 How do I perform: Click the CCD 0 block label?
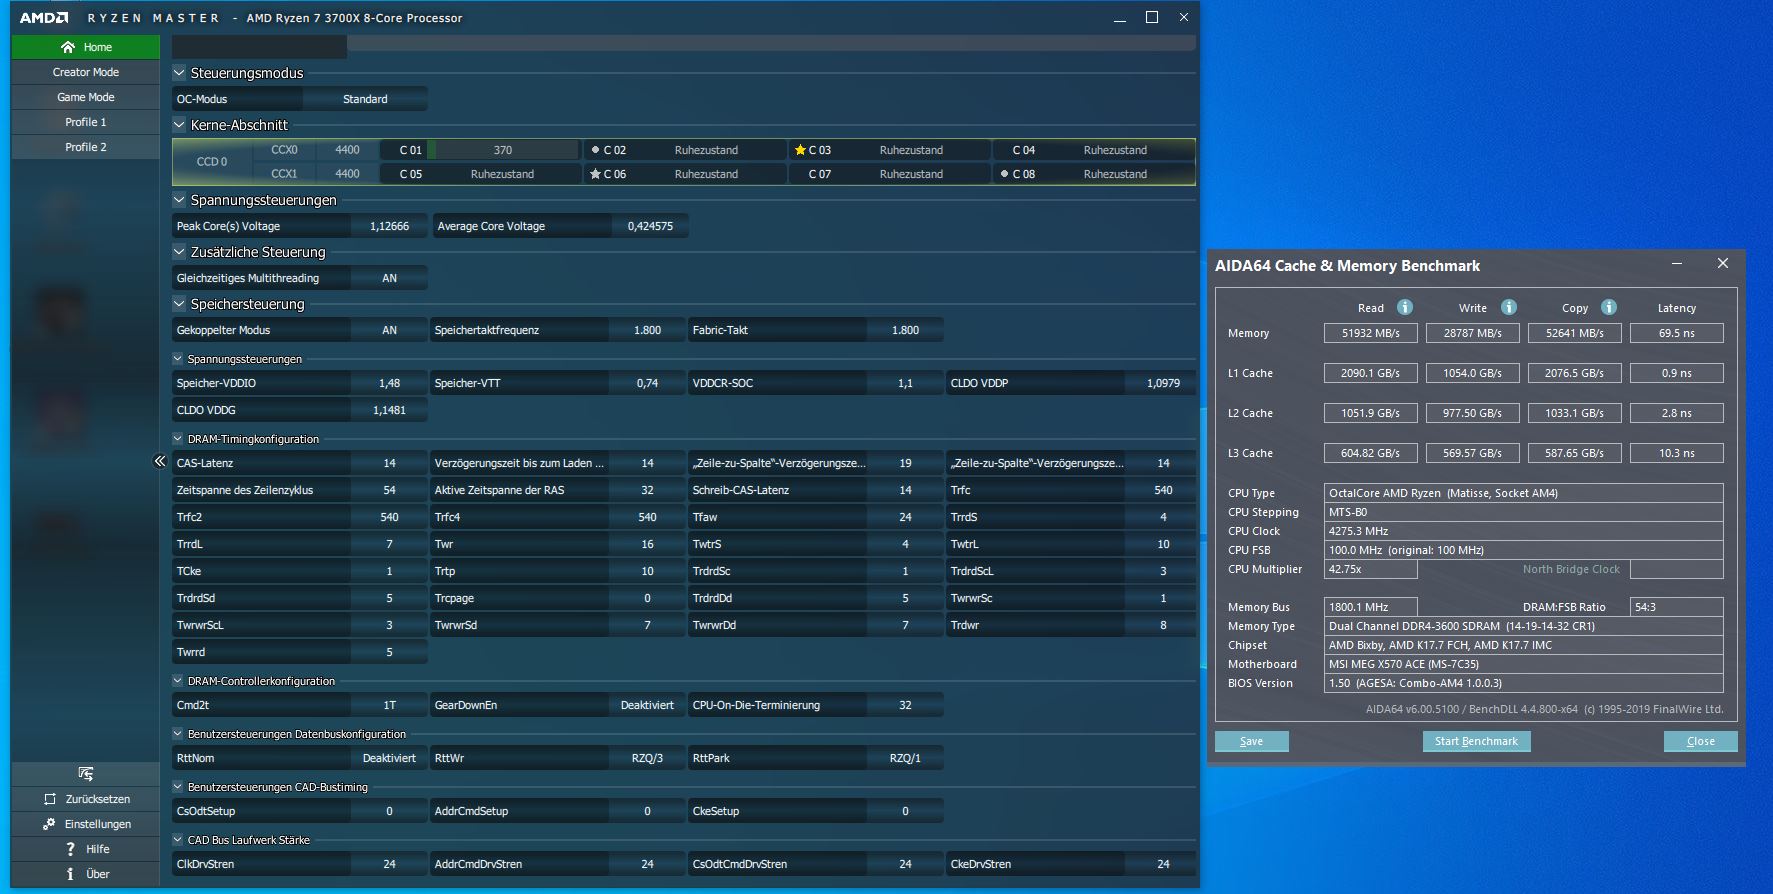(212, 162)
